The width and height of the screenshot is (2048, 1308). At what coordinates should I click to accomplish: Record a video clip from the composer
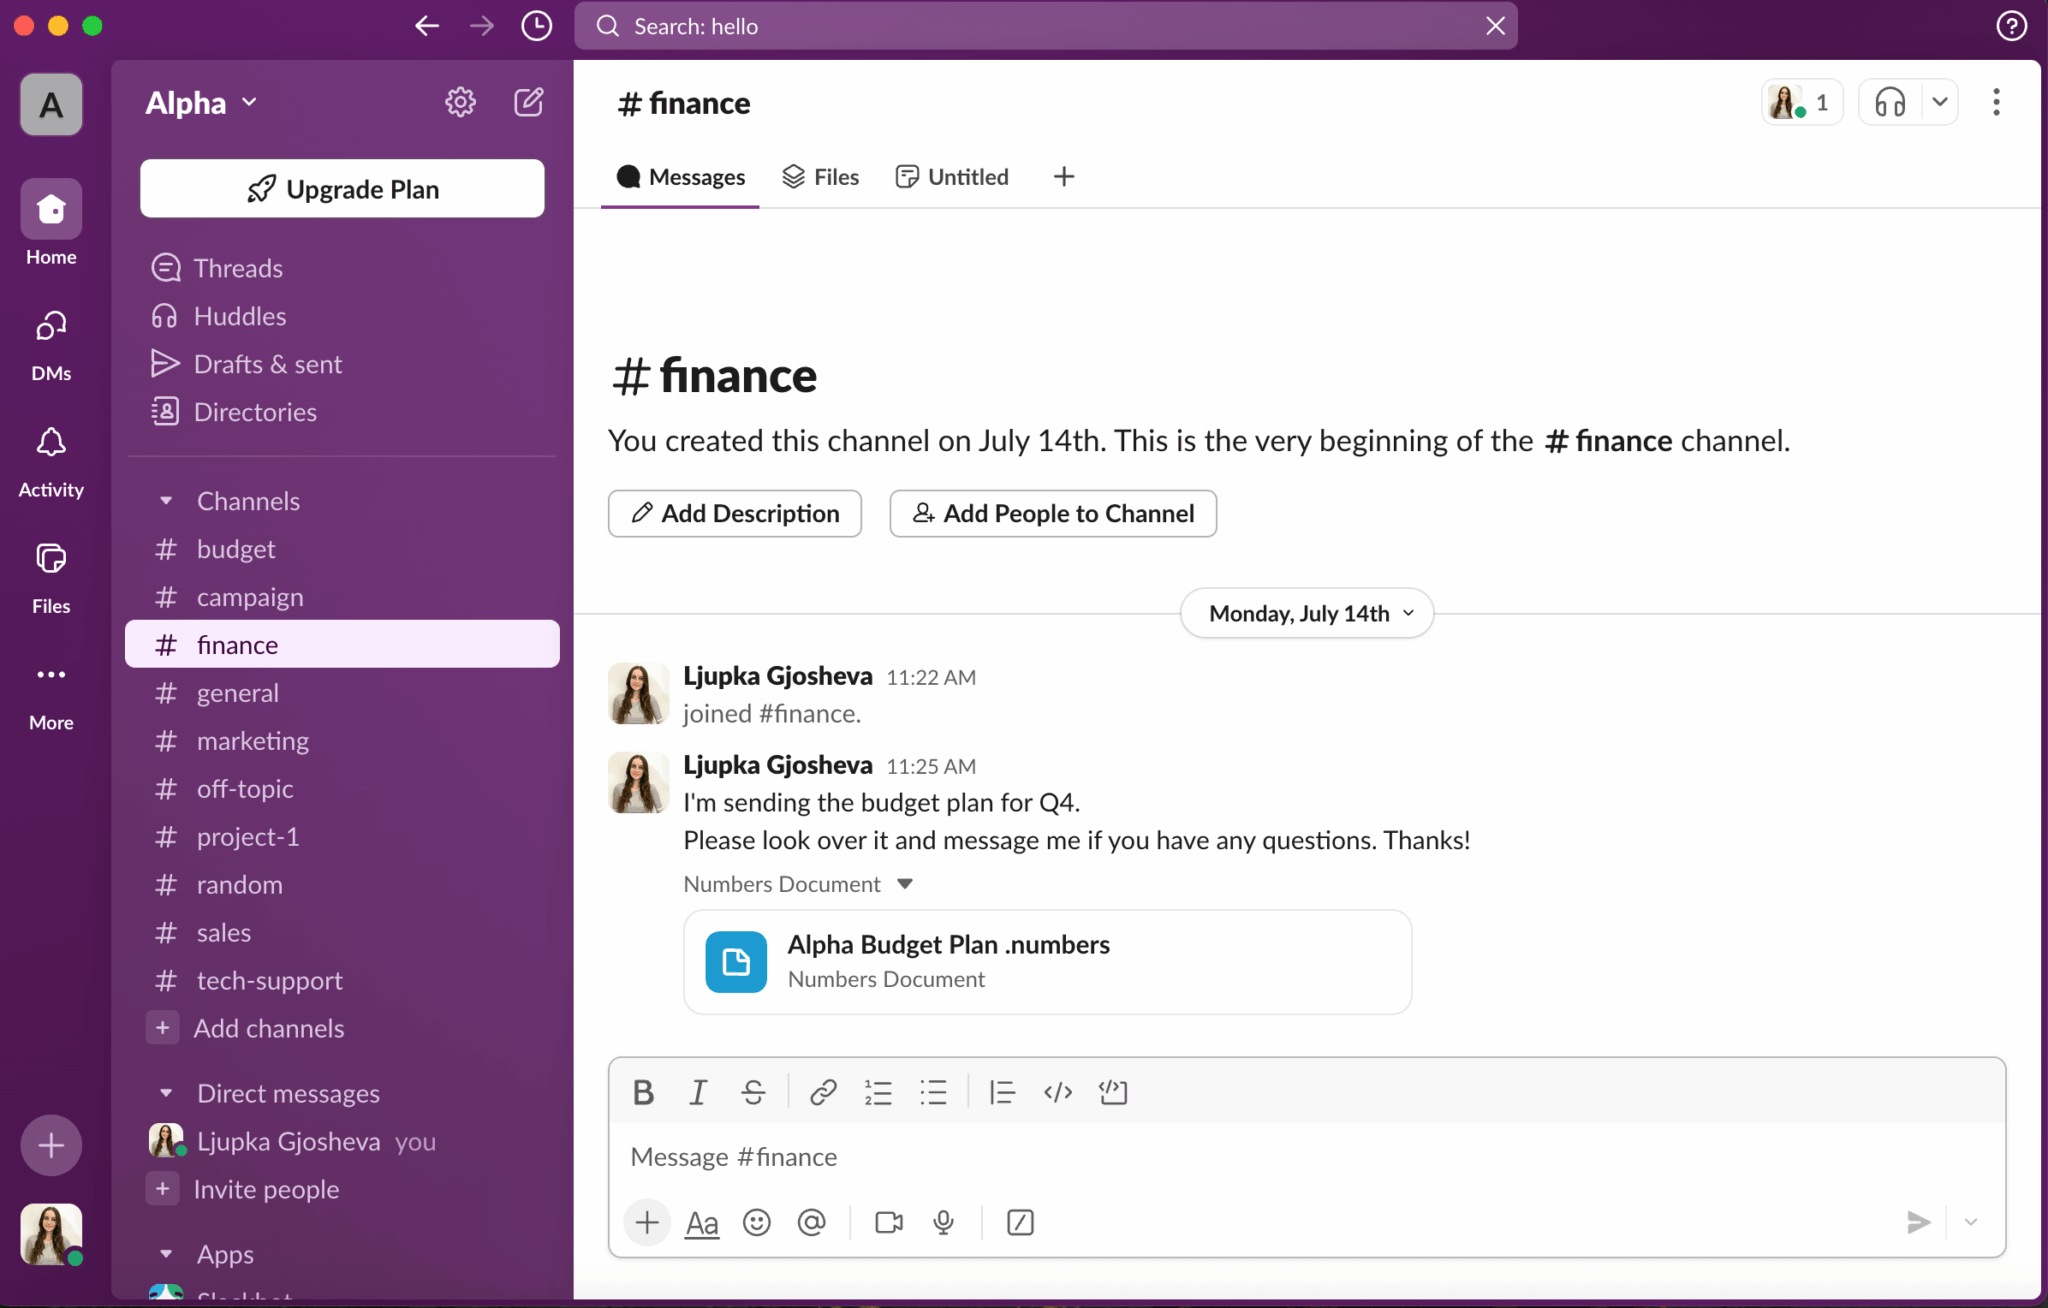point(887,1222)
